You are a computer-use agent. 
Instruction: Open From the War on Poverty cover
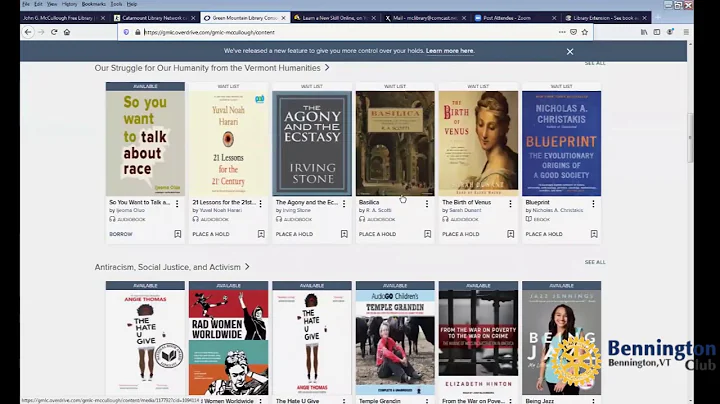click(478, 342)
